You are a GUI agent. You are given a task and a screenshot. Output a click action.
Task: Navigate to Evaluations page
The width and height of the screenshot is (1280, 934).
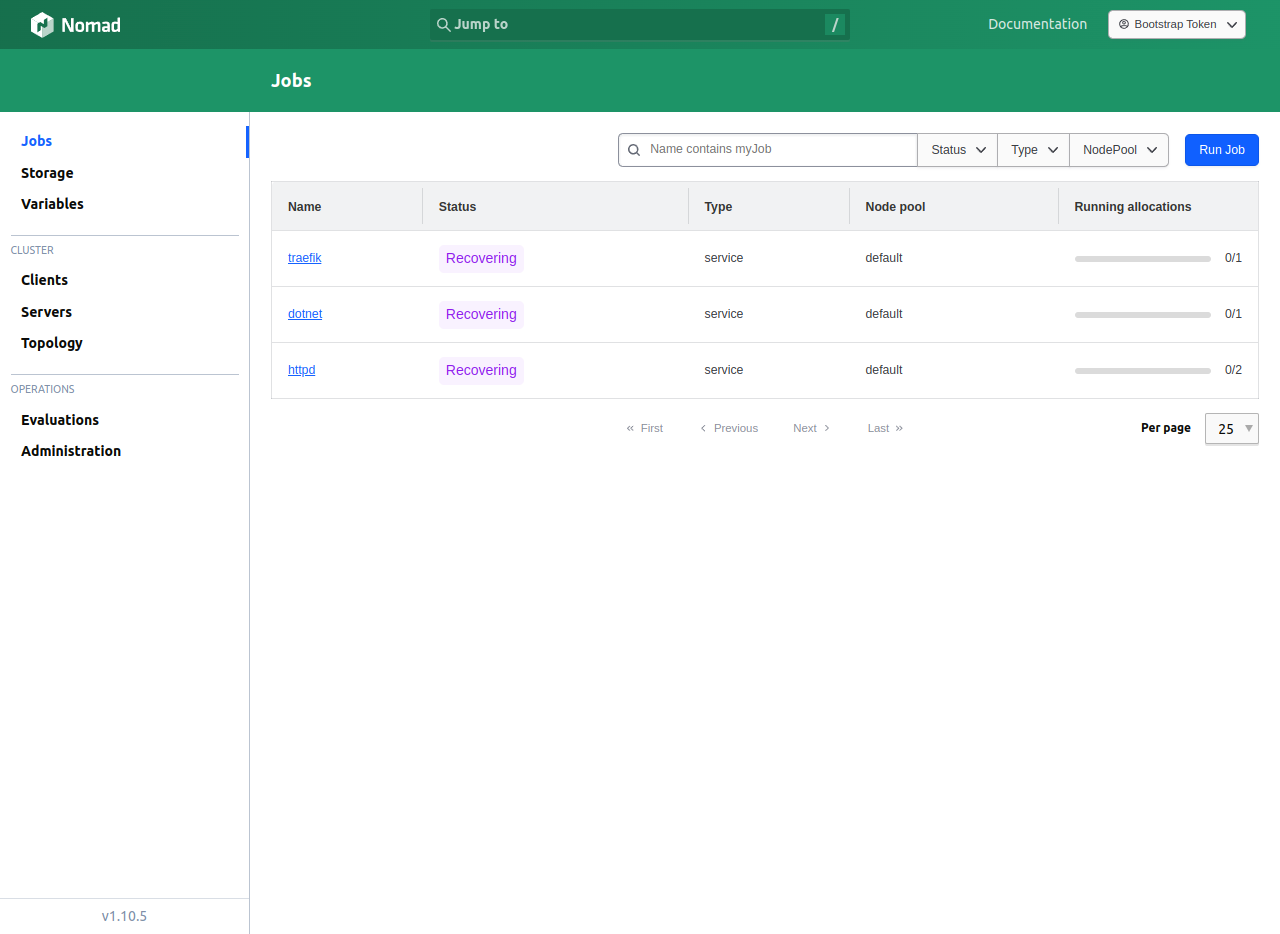coord(60,420)
